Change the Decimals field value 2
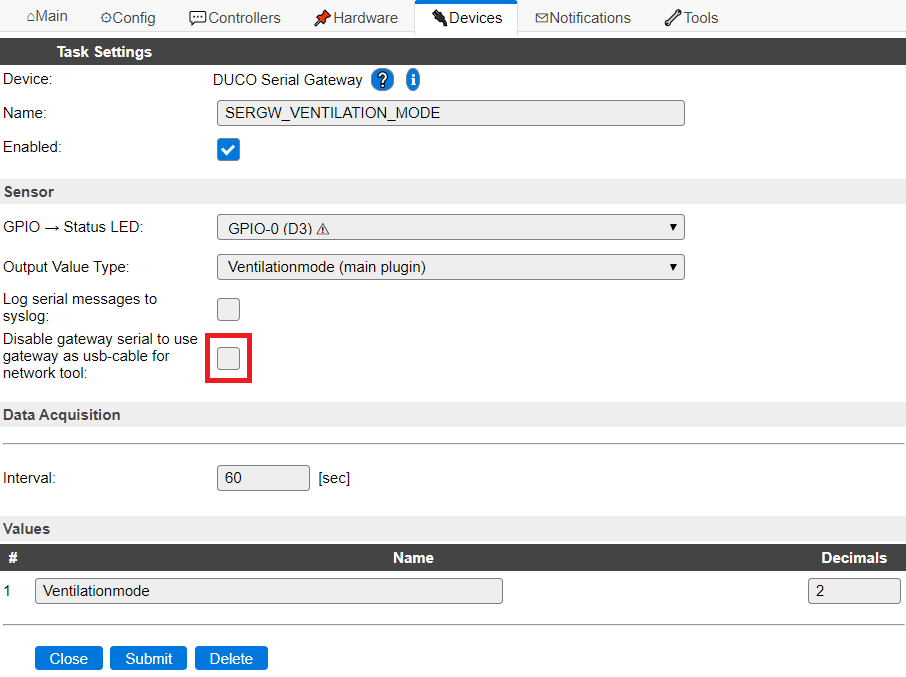Screen dimensions: 906x677 pyautogui.click(x=854, y=591)
